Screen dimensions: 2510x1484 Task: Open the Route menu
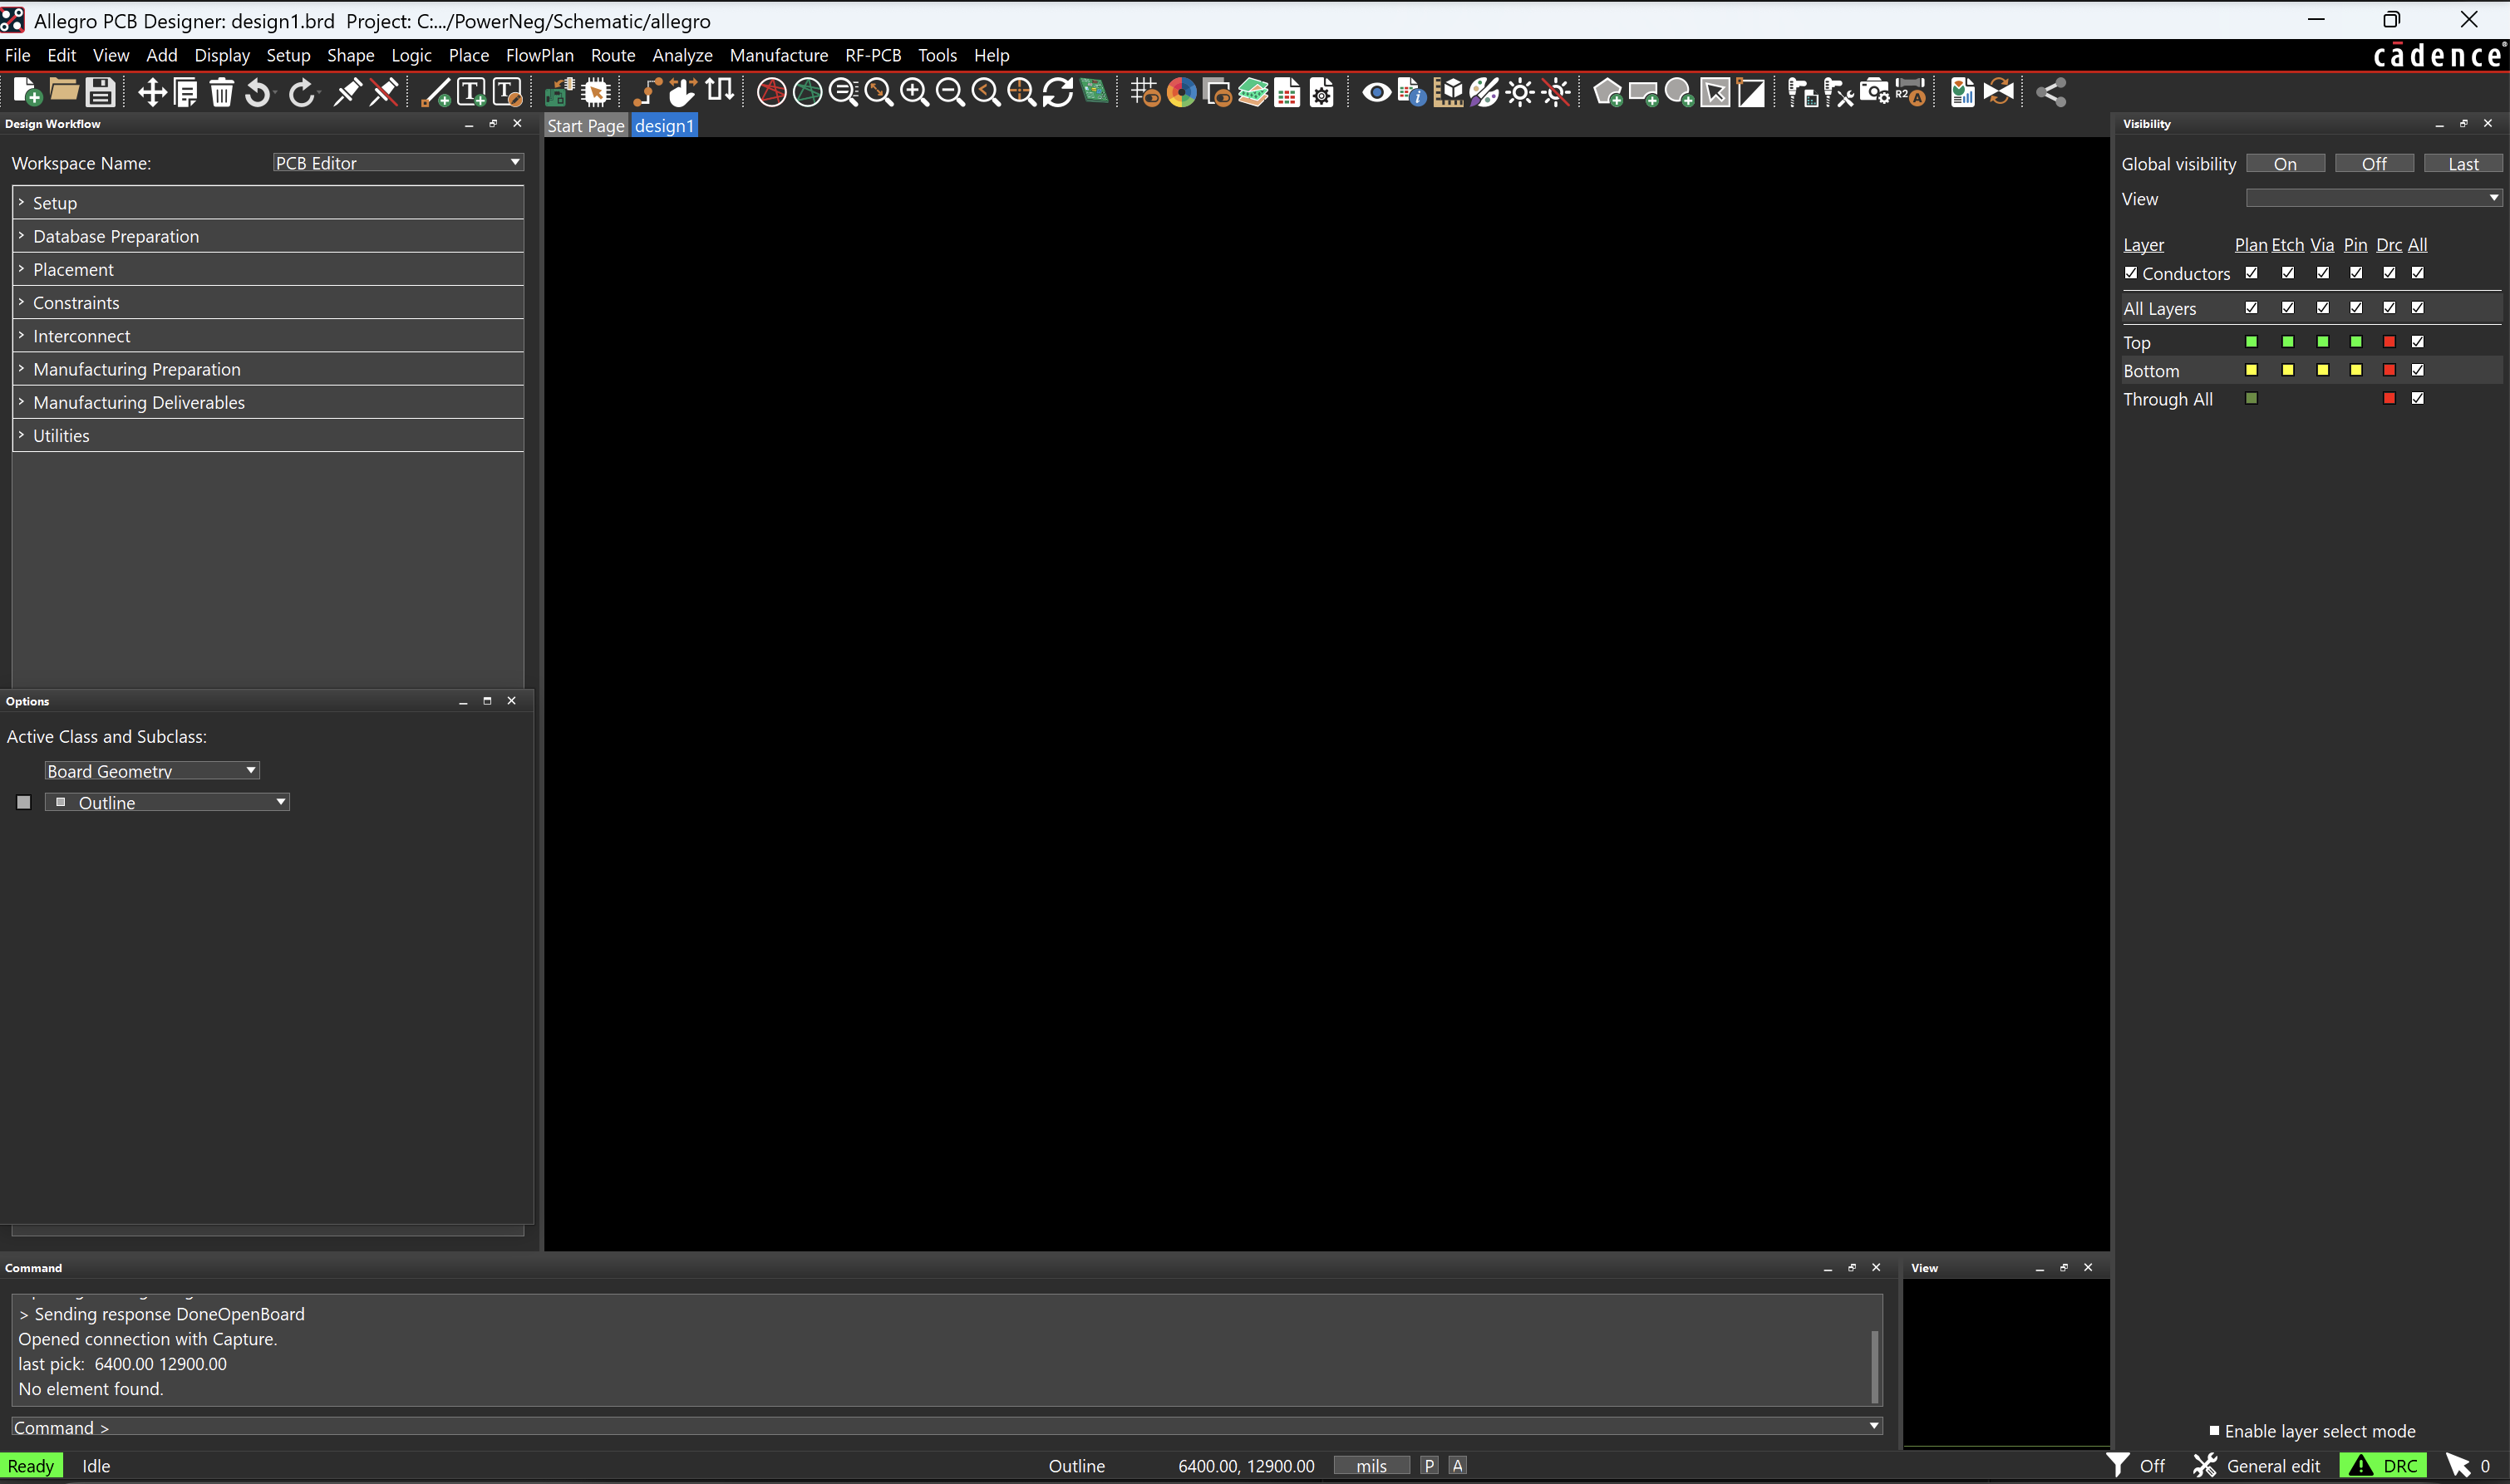[613, 55]
